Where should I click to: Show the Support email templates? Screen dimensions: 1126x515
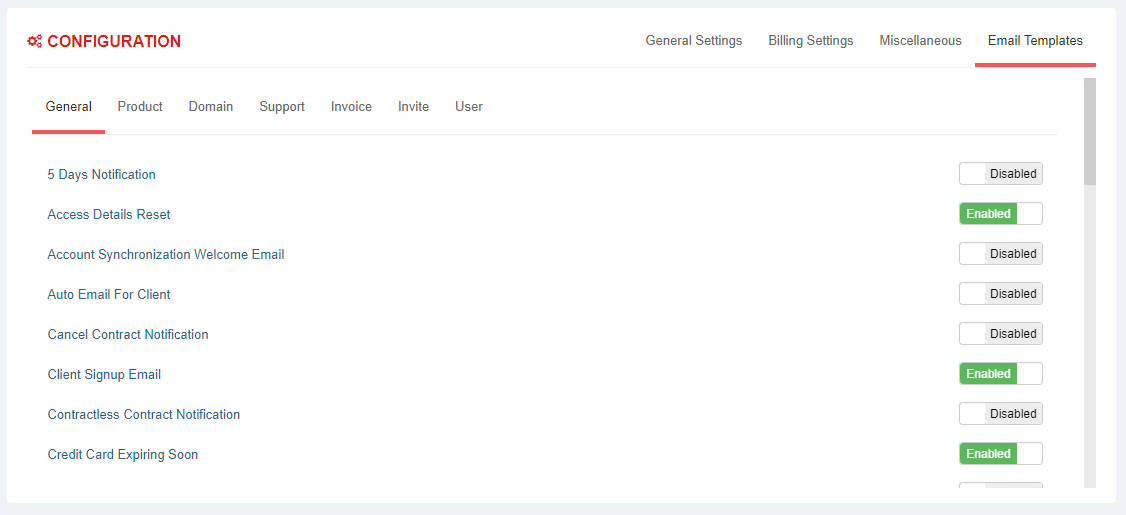click(x=282, y=107)
